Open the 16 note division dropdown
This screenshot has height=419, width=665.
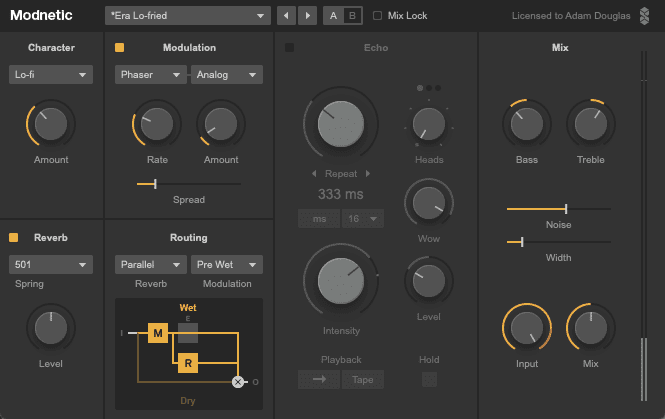pyautogui.click(x=363, y=218)
